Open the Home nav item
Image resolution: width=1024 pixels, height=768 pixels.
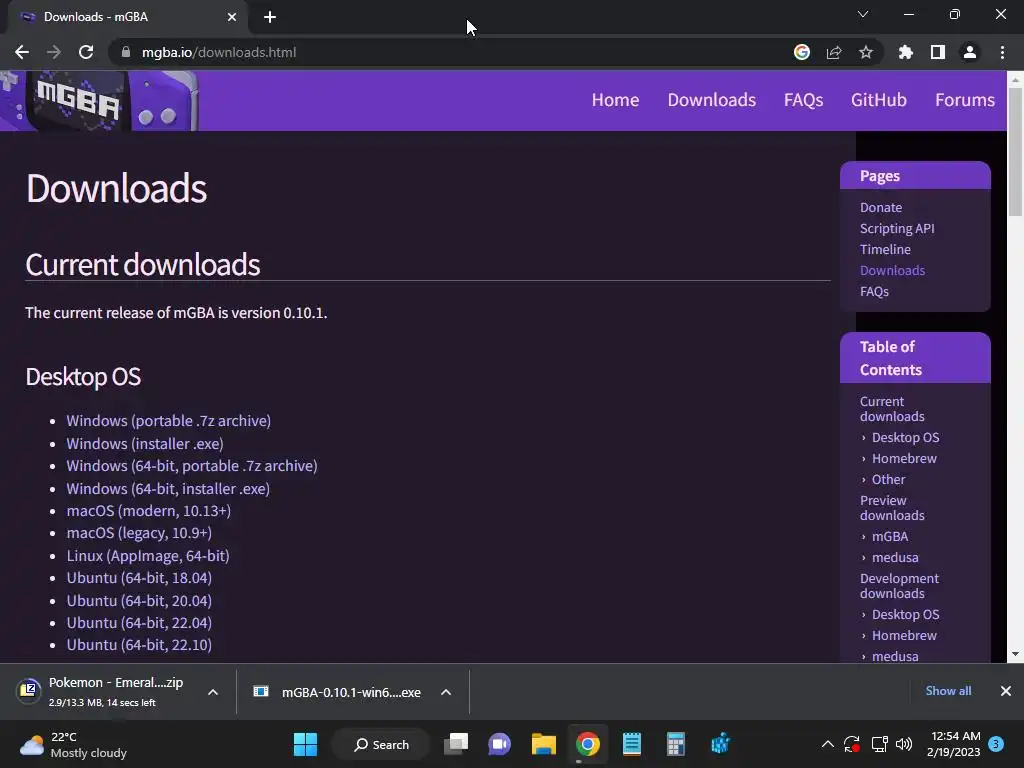coord(615,100)
